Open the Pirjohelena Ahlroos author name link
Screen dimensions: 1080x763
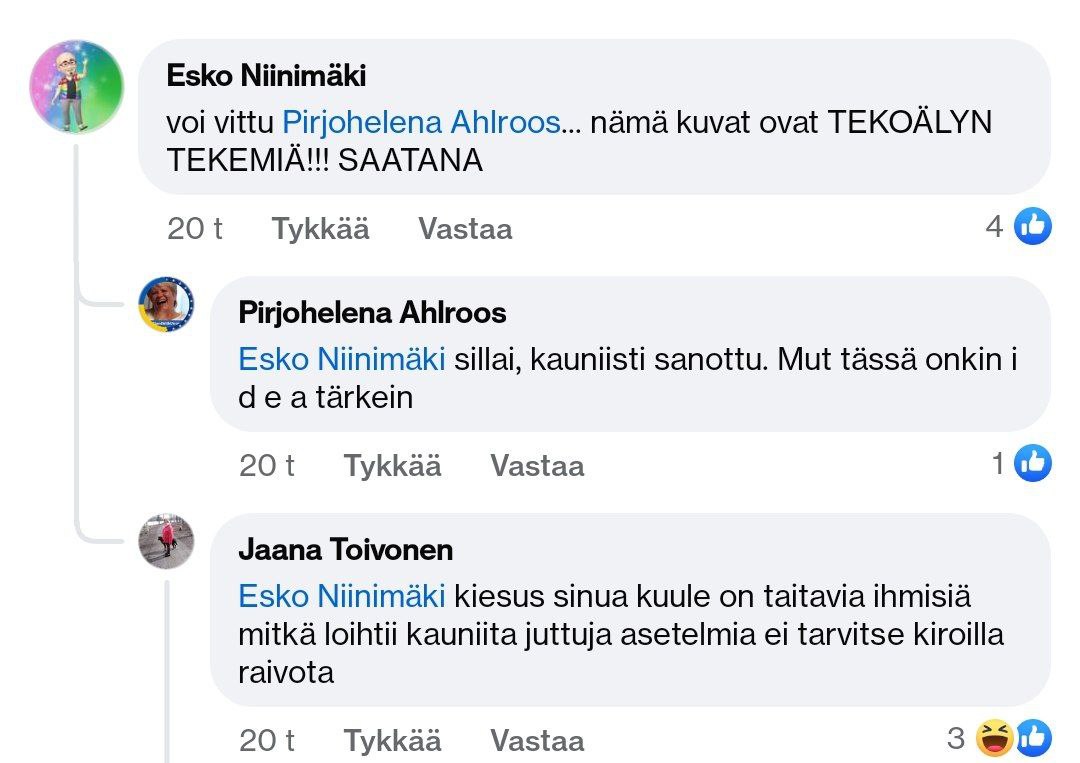point(372,313)
